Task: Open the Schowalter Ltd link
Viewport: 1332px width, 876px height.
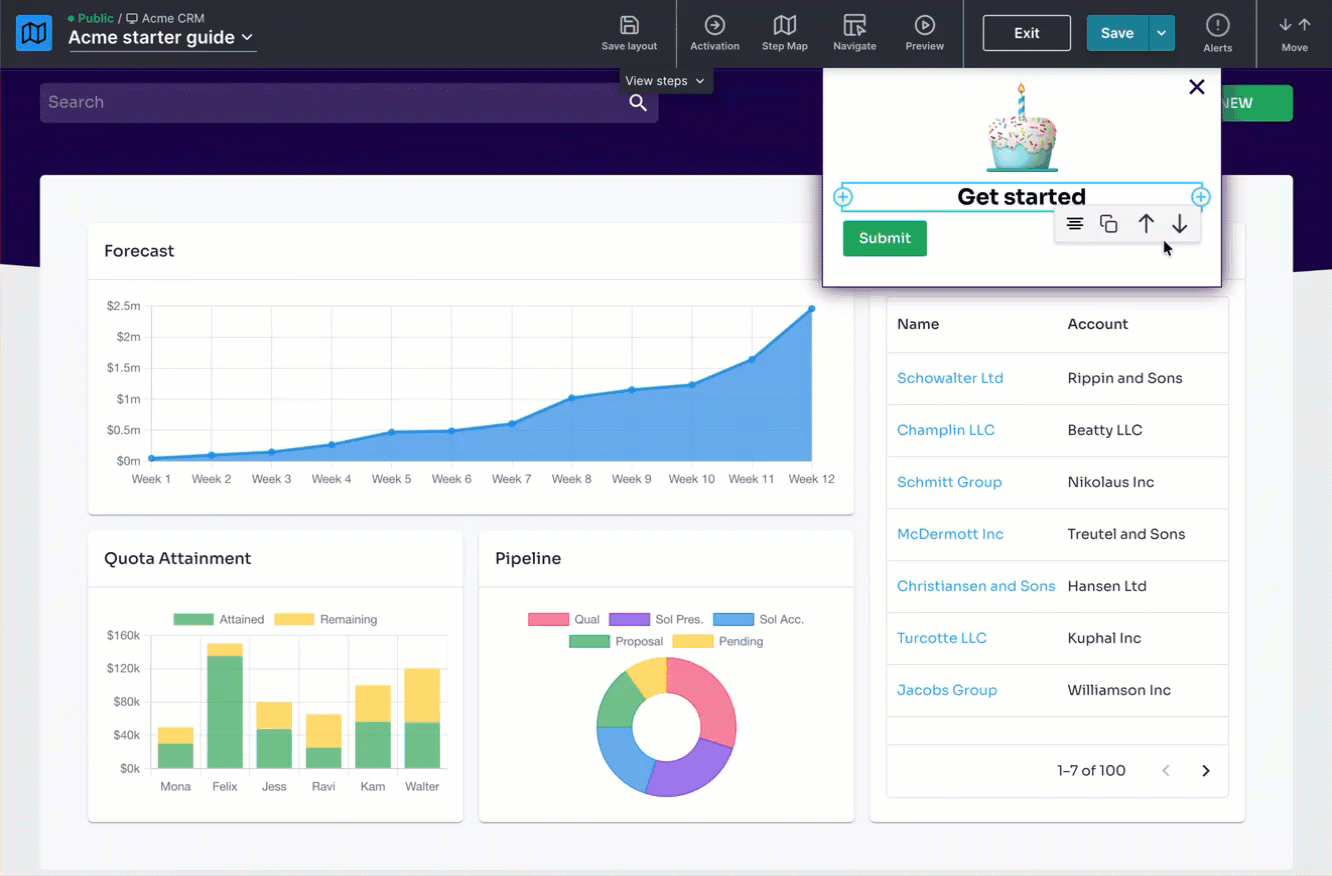Action: tap(950, 378)
